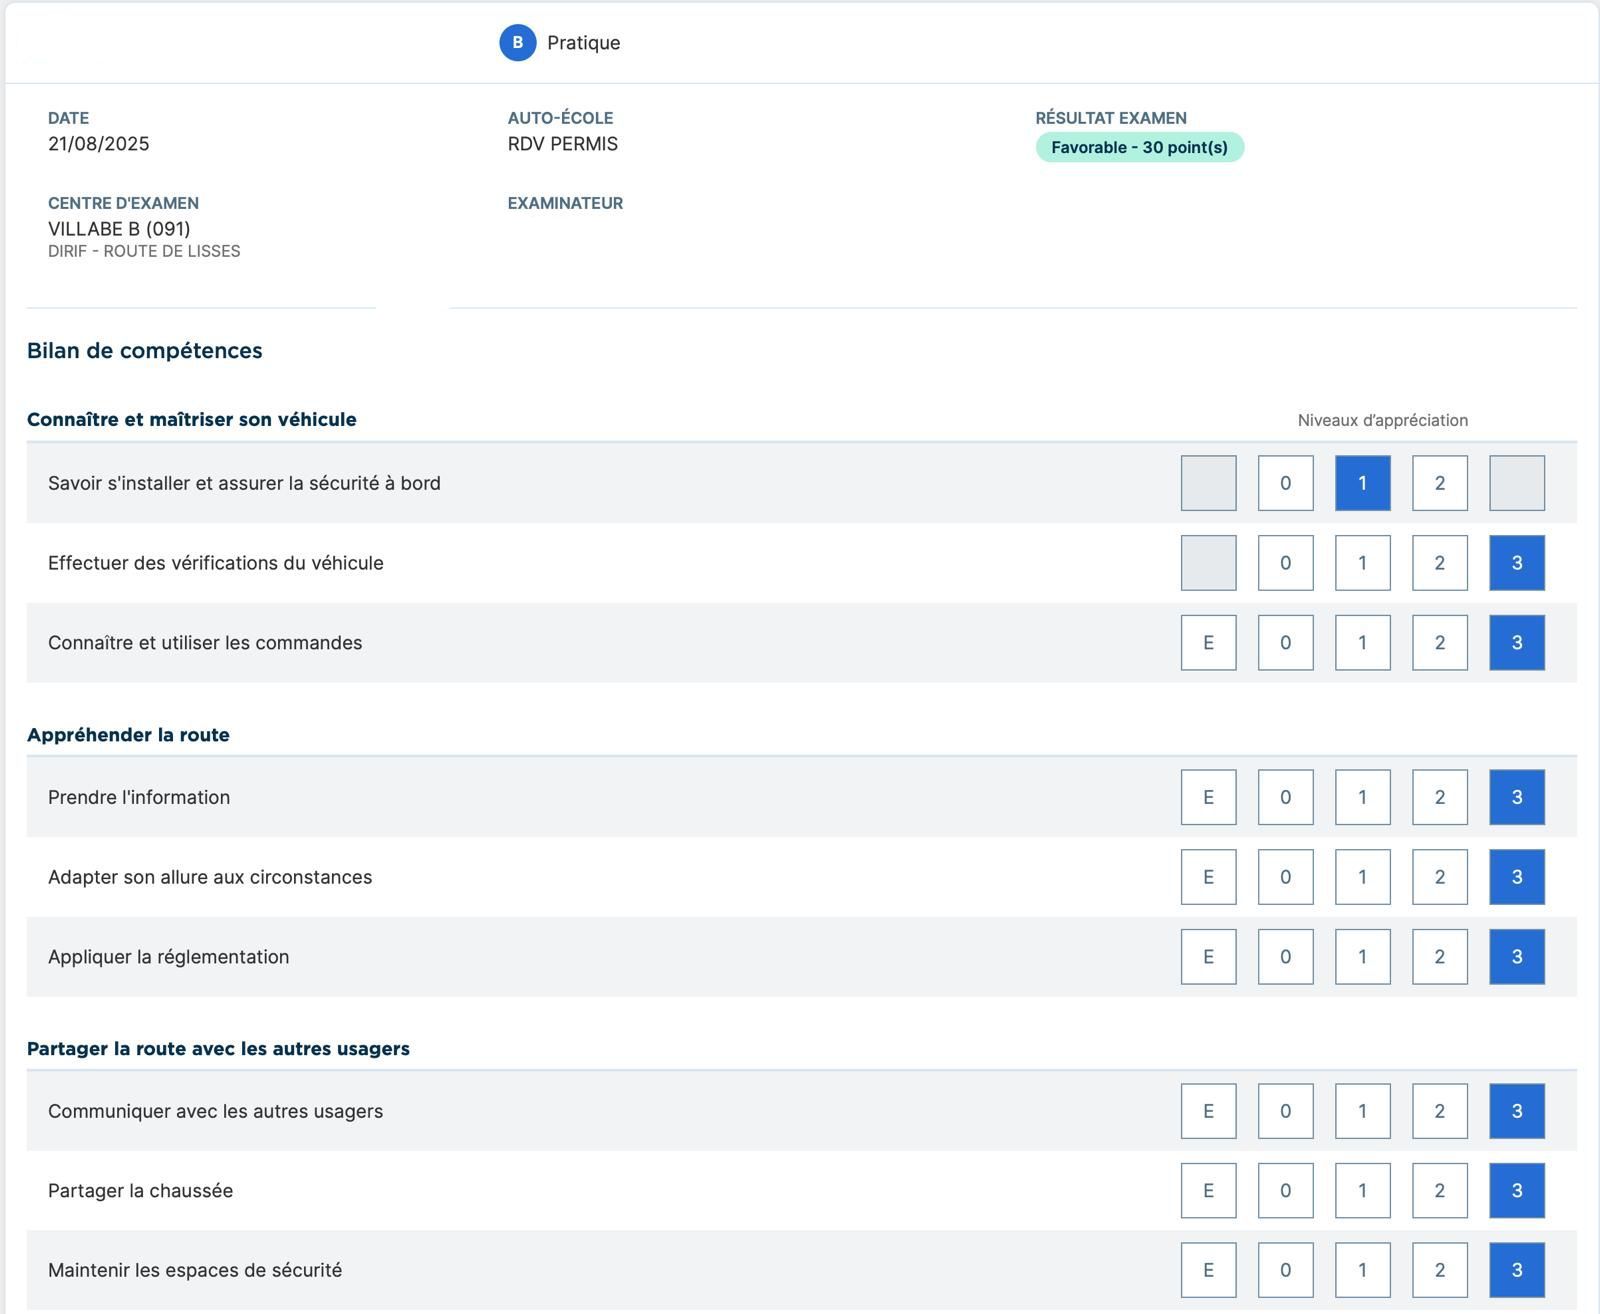1600x1314 pixels.
Task: Select E for Connaître et utiliser les commandes
Action: click(x=1208, y=643)
